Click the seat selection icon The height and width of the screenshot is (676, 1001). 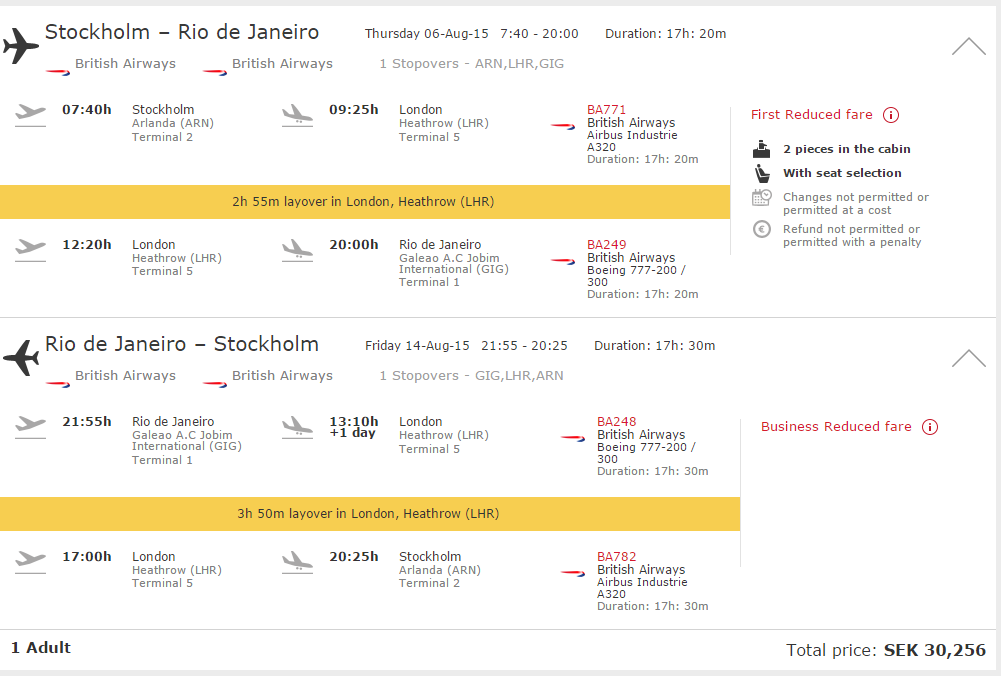(x=762, y=173)
